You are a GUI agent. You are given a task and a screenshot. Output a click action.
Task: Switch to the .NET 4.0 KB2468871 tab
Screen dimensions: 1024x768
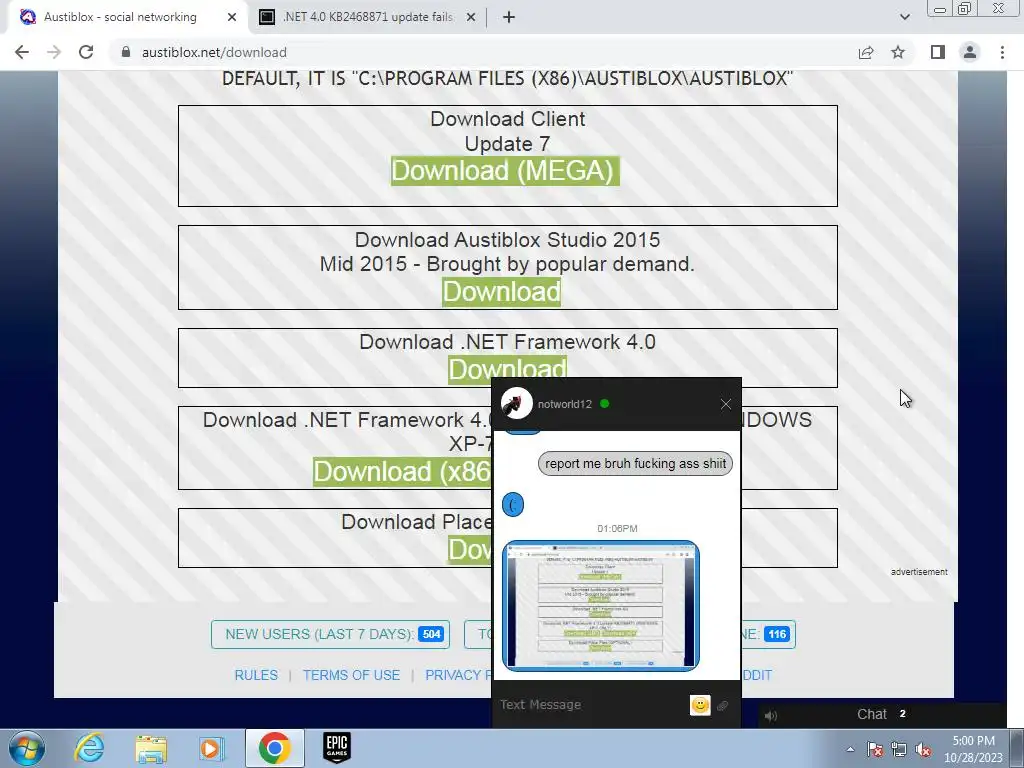point(368,17)
